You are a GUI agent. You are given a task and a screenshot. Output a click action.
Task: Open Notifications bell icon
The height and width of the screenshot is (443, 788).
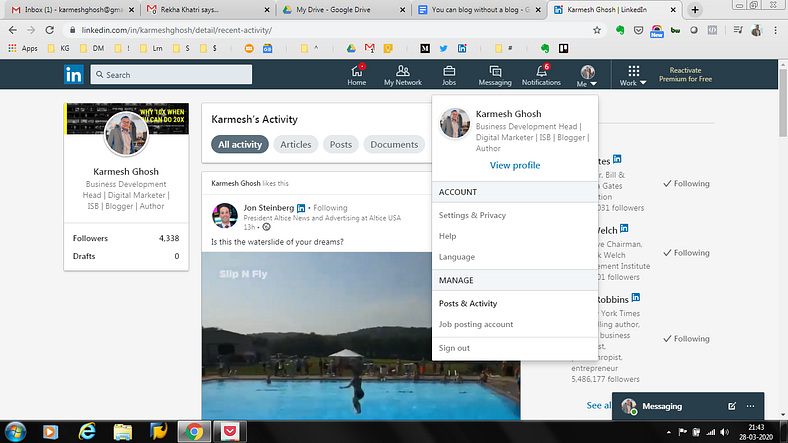coord(541,75)
